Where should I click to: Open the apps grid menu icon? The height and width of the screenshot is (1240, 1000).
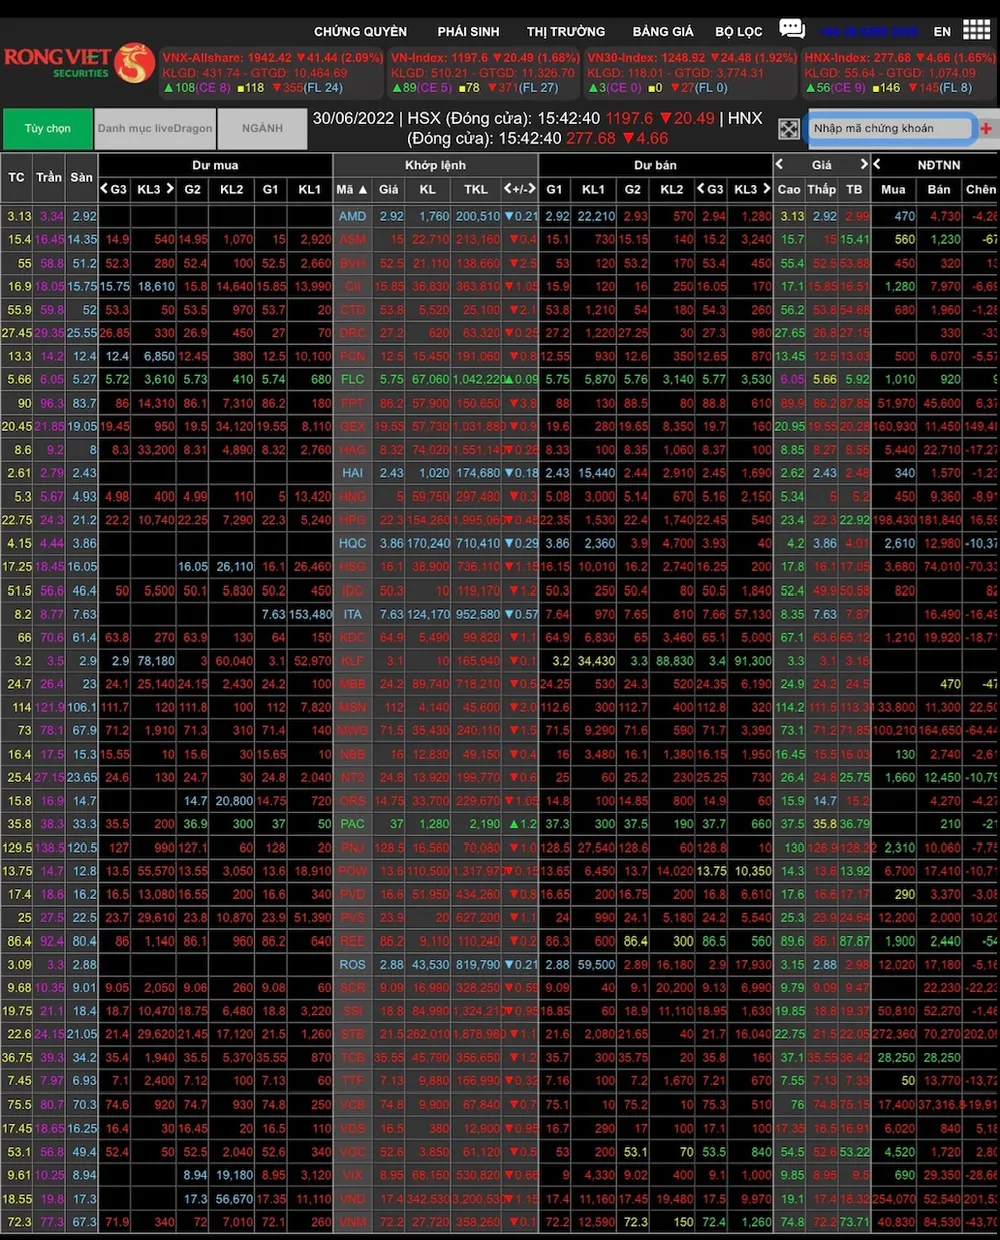[x=976, y=30]
